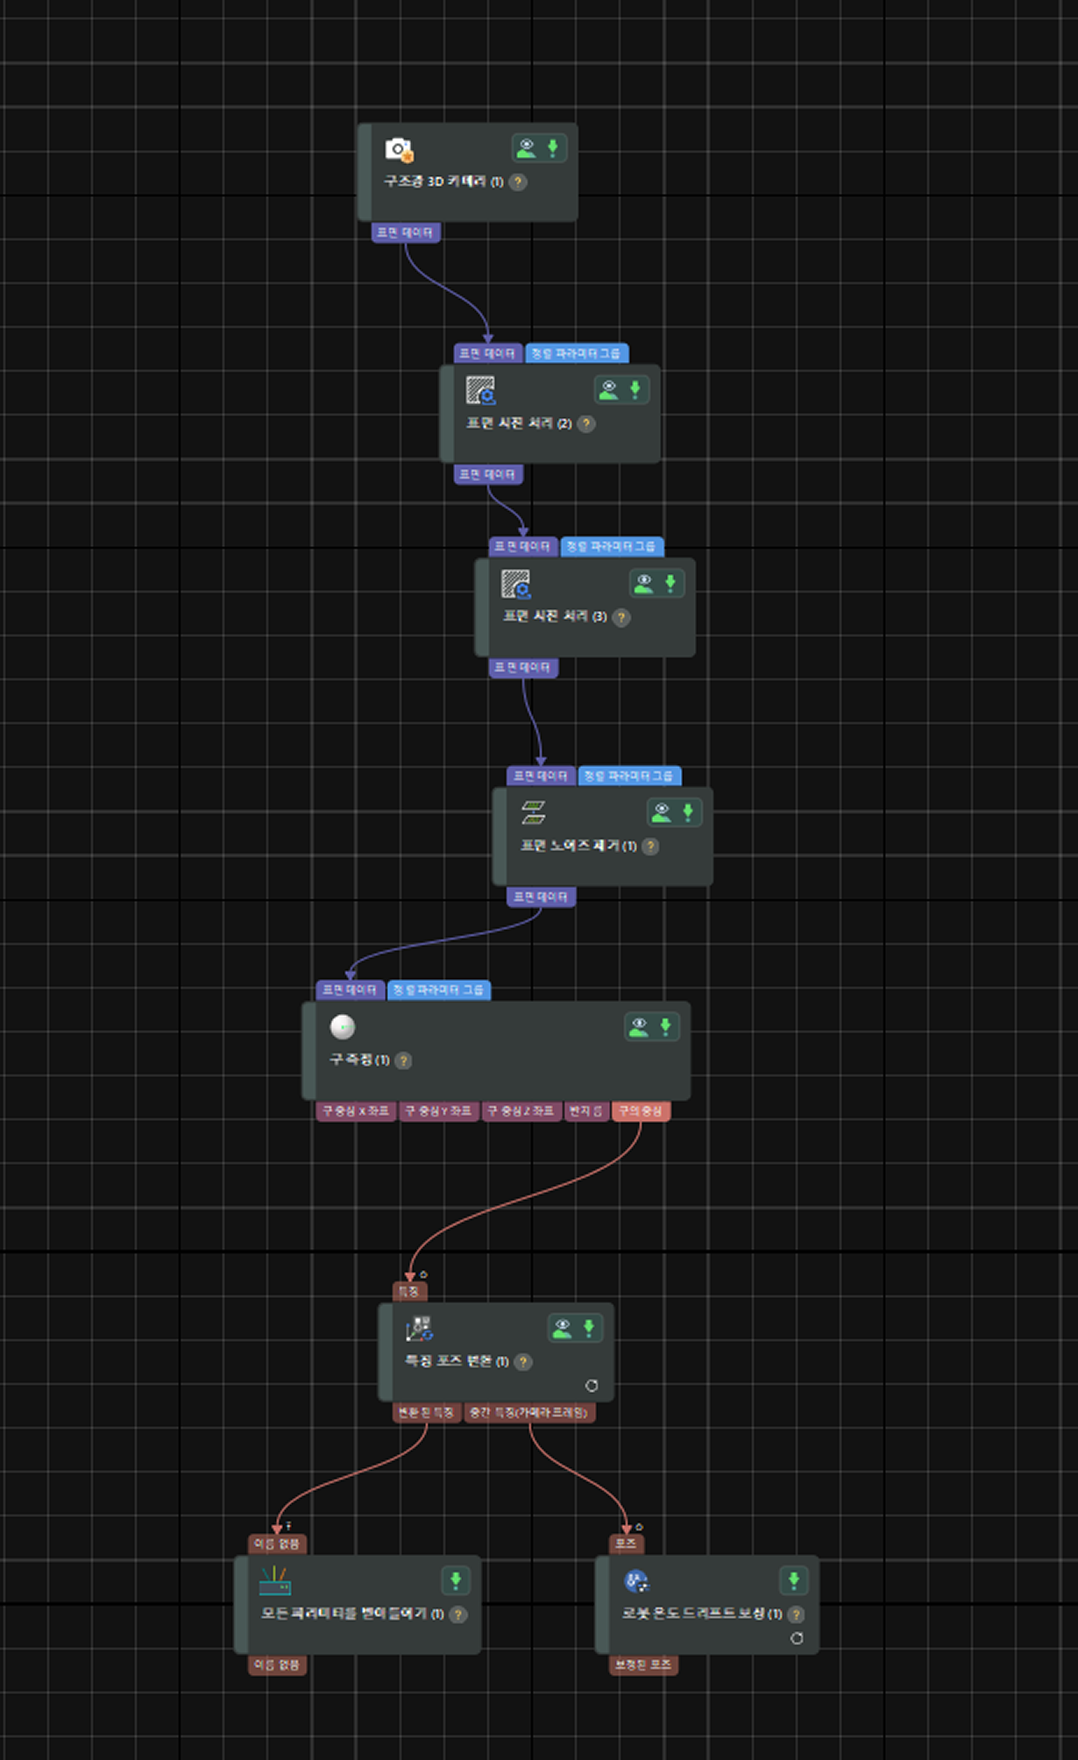Image resolution: width=1078 pixels, height=1760 pixels.
Task: Toggle the eye visualization on the feature pose transform step
Action: (x=562, y=1328)
